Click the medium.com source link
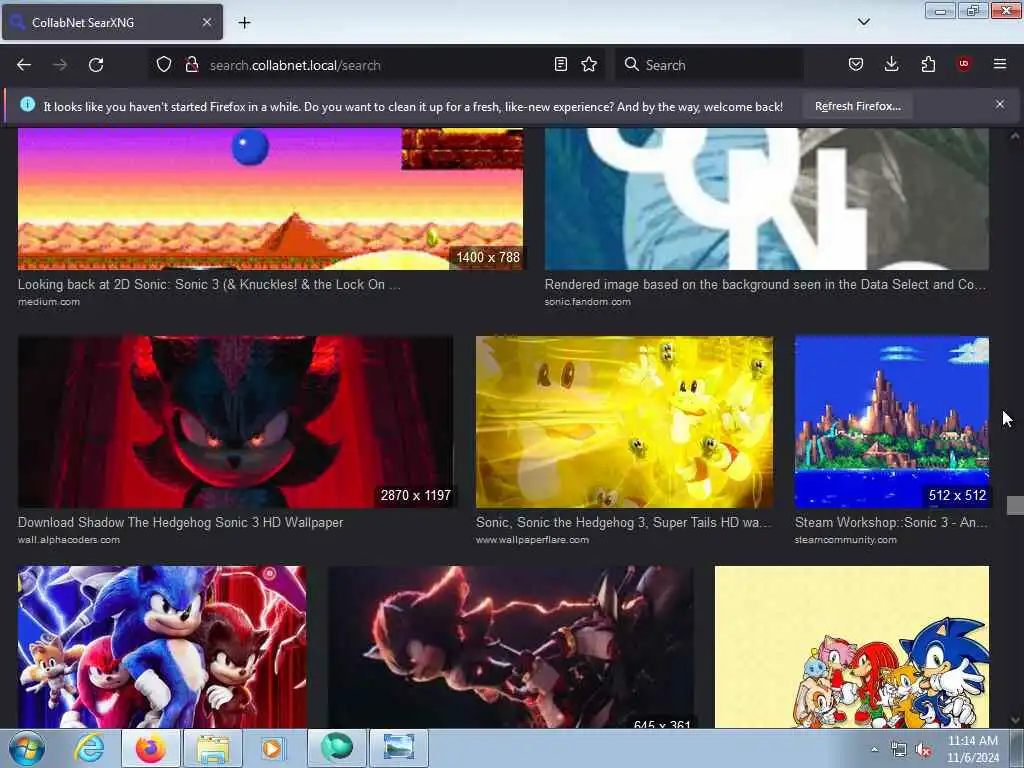 tap(49, 302)
